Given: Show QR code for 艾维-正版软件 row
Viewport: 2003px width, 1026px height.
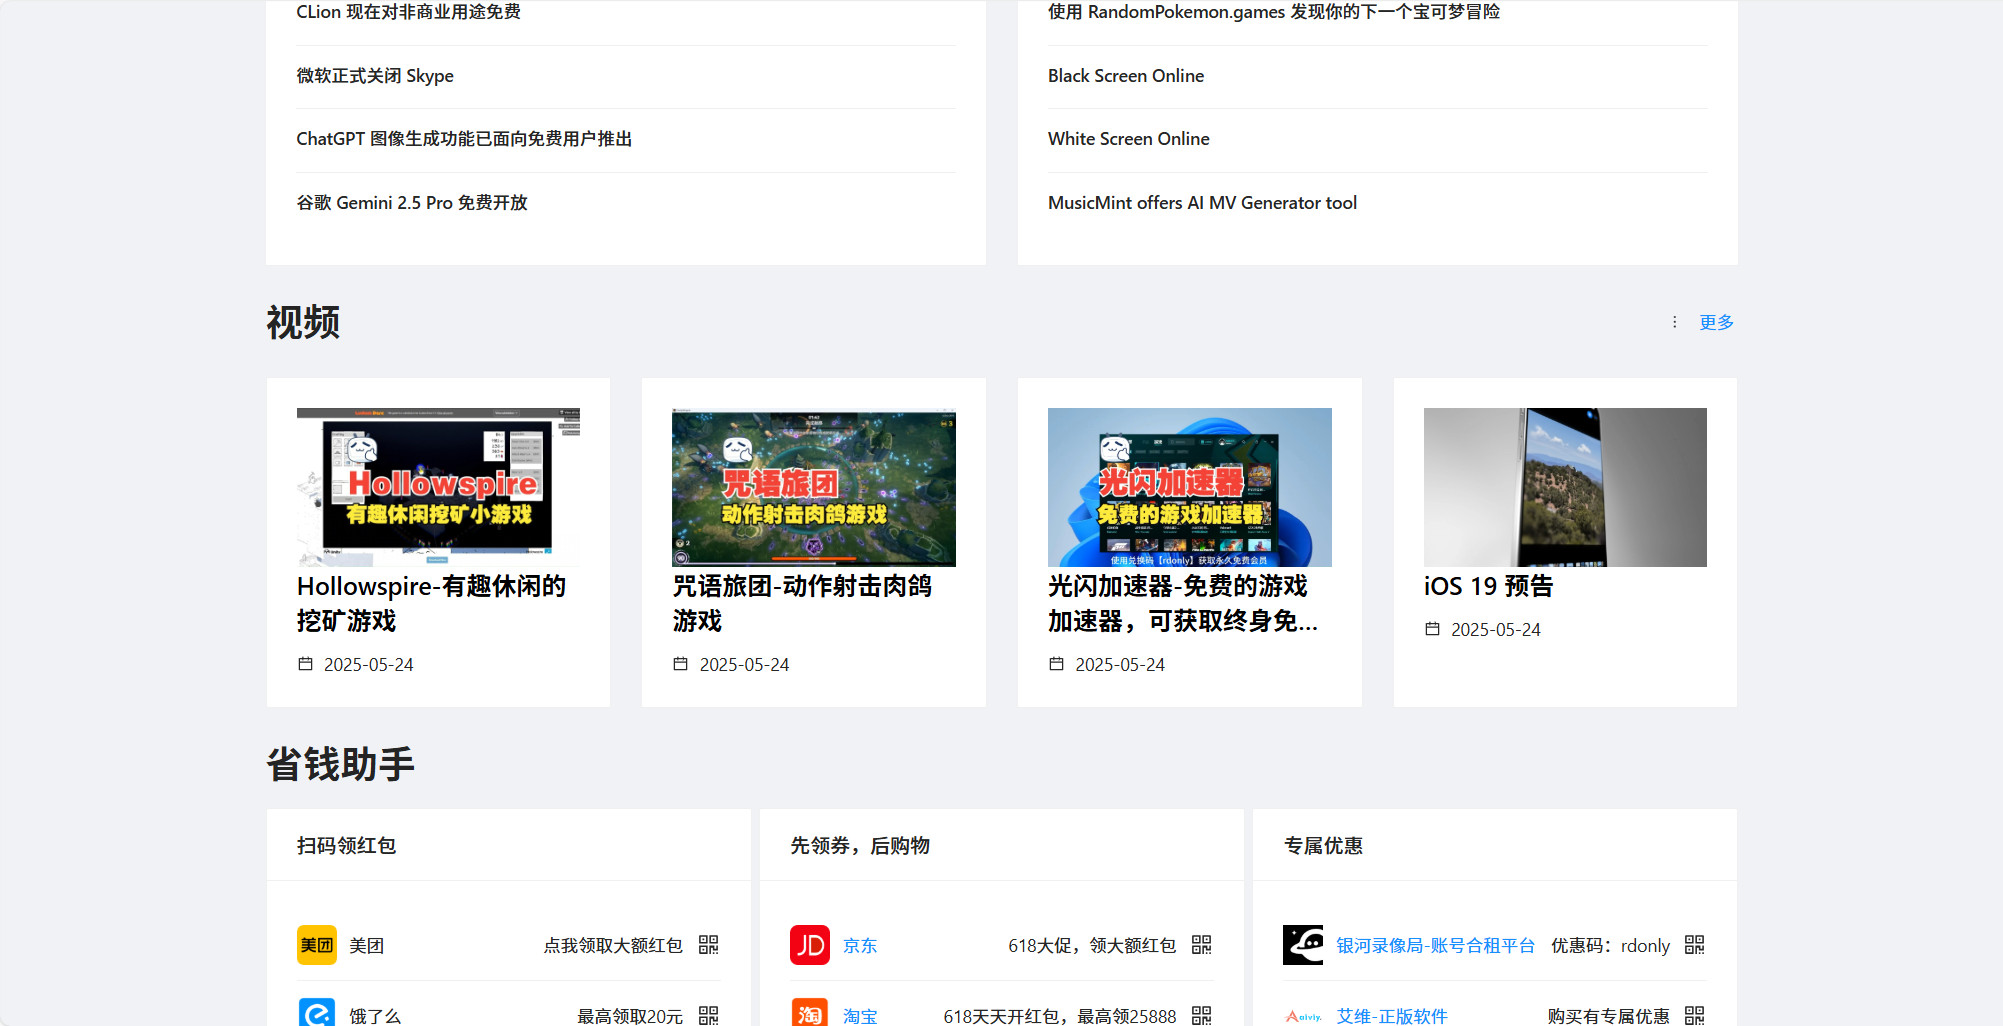Looking at the screenshot, I should pos(1694,1015).
